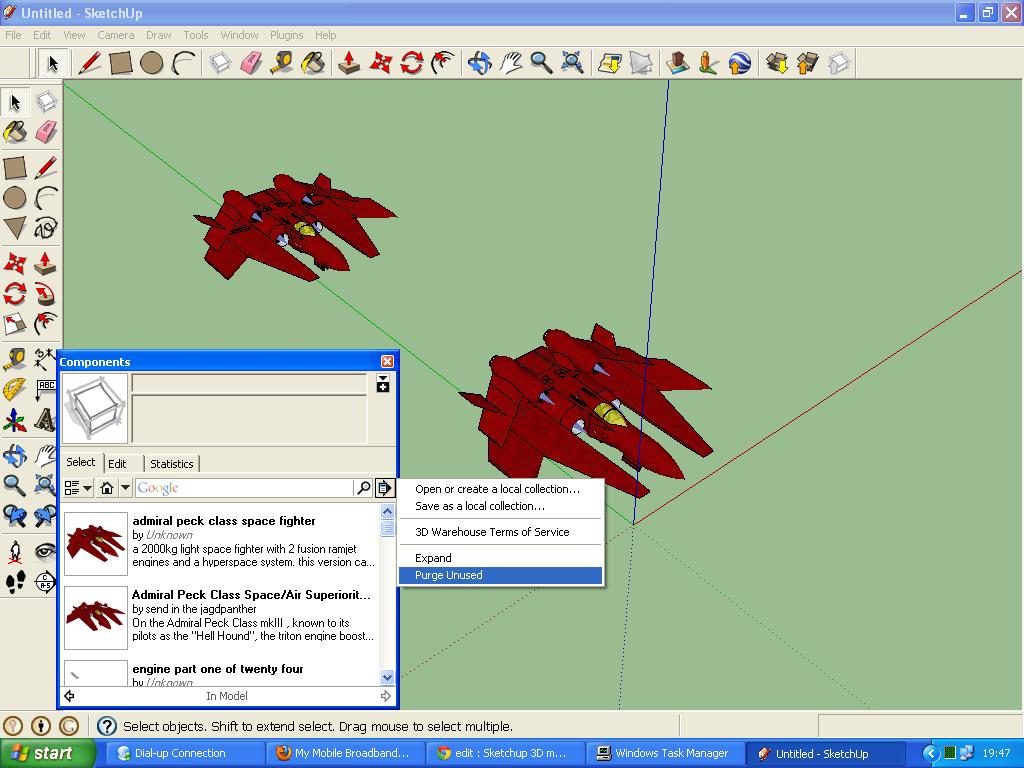
Task: Choose the Circle tool in top toolbar
Action: 152,63
